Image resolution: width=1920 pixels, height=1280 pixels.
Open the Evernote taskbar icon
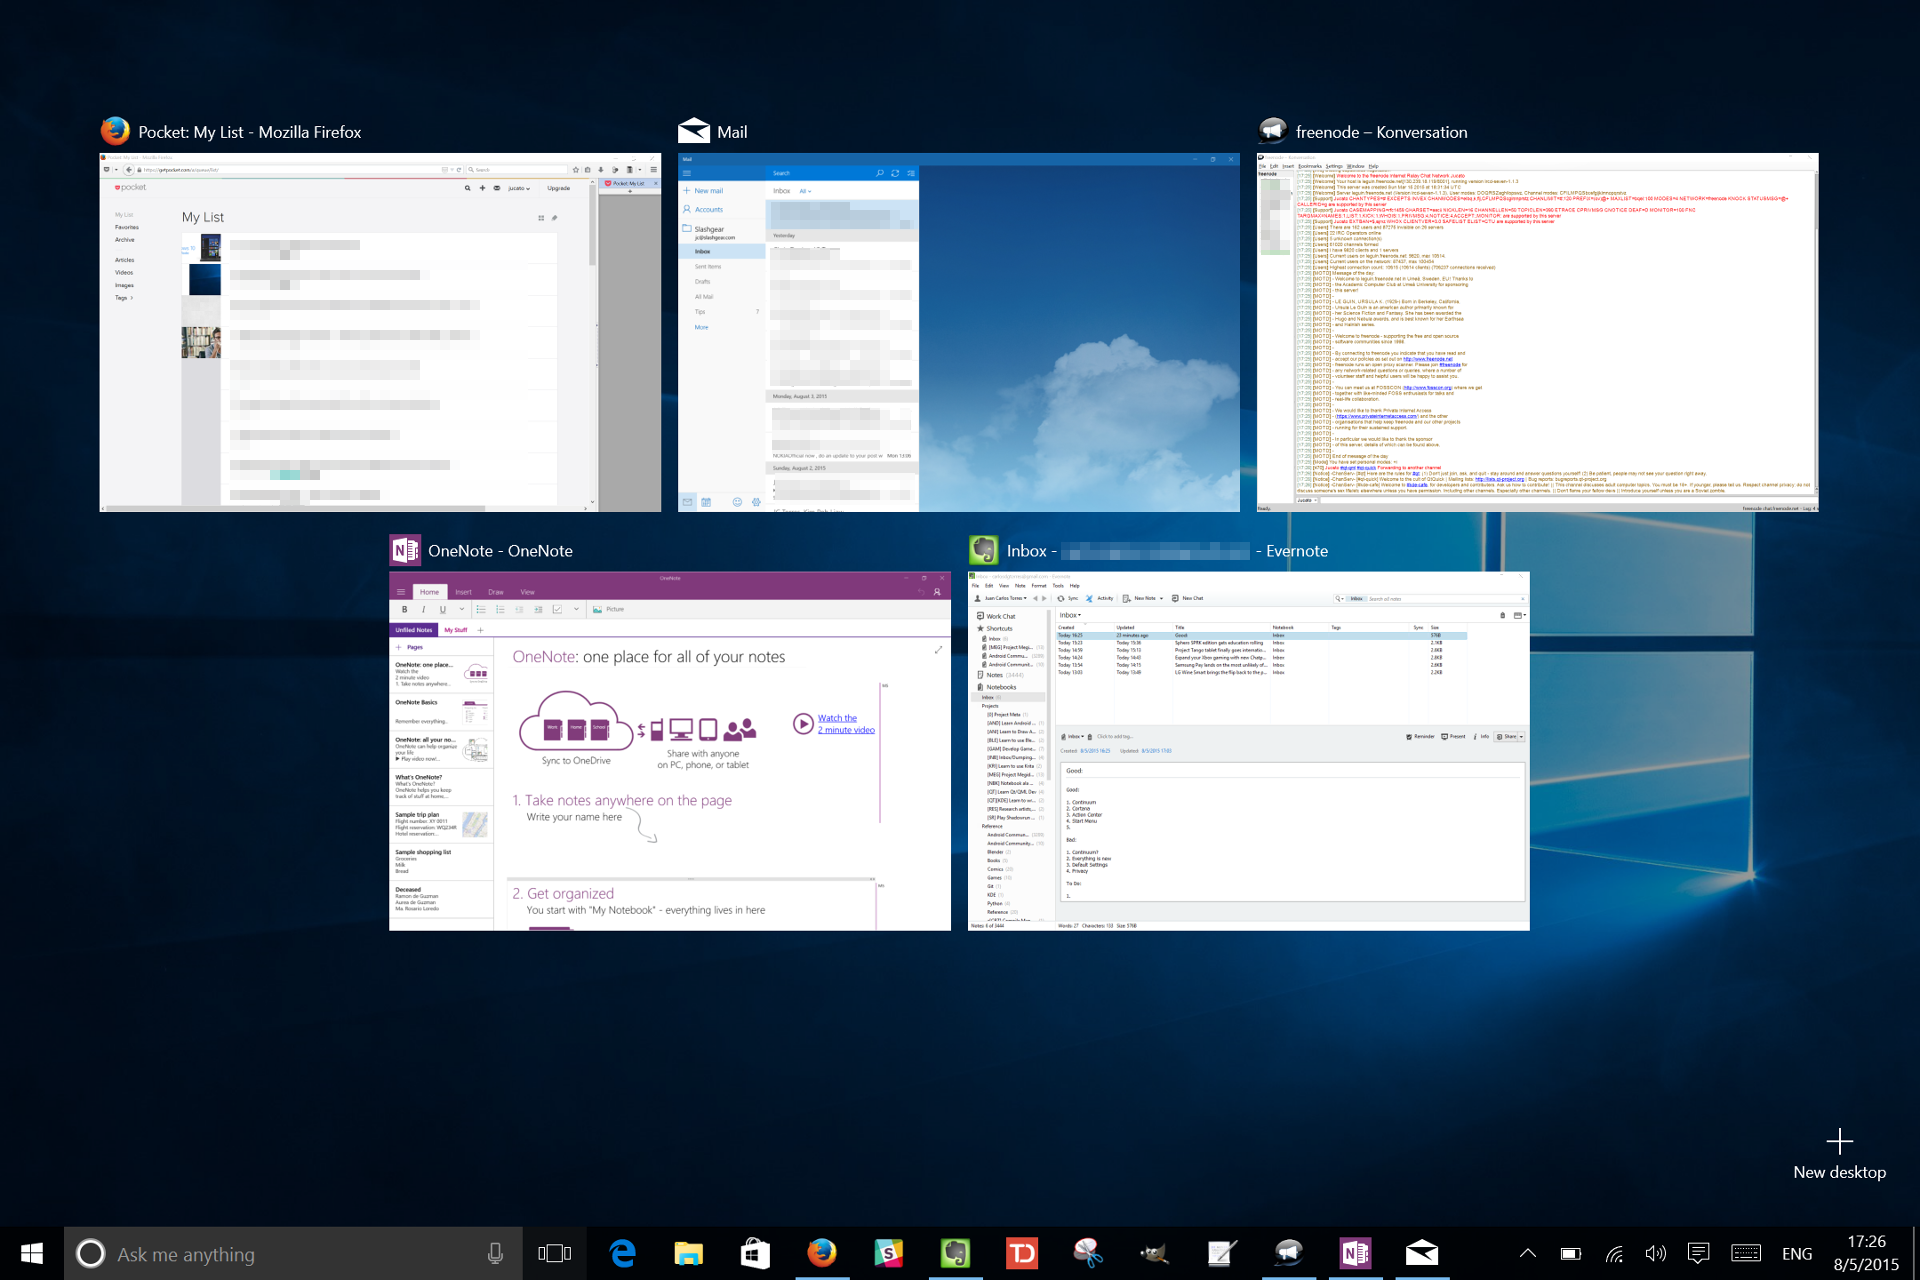(x=955, y=1253)
